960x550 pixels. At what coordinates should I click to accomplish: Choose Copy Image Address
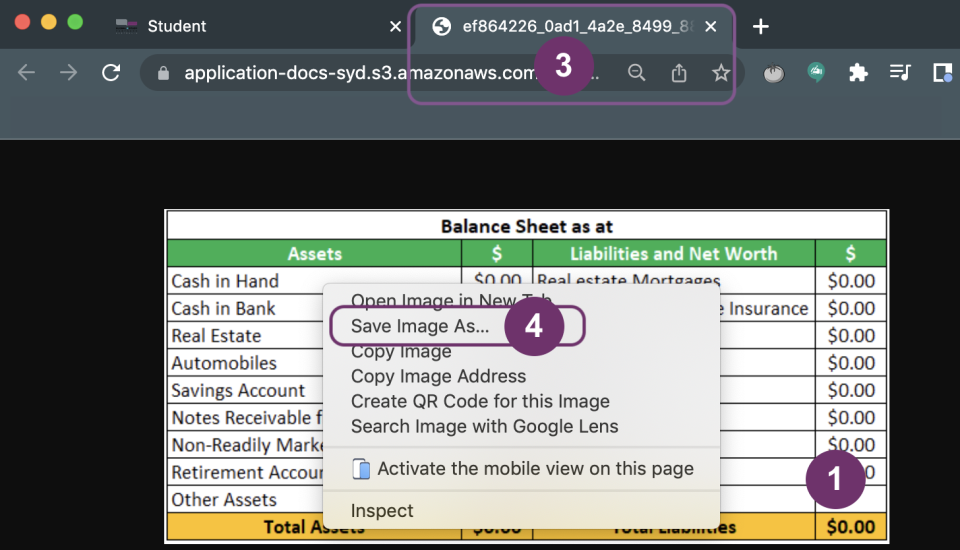point(438,376)
